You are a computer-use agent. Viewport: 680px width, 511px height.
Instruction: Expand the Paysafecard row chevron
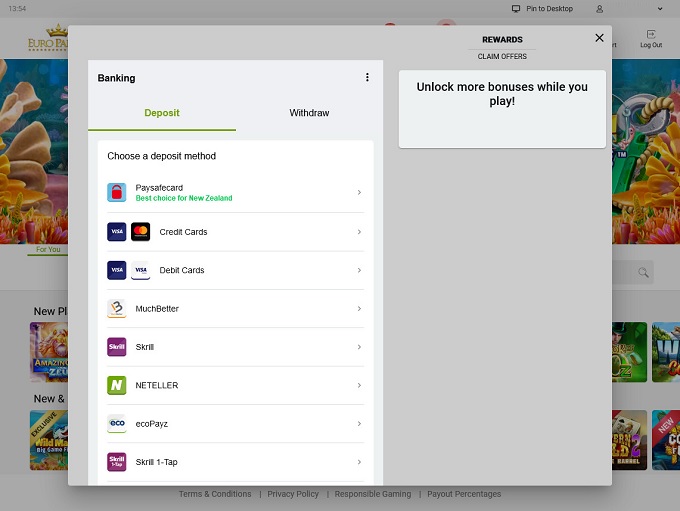click(x=359, y=193)
